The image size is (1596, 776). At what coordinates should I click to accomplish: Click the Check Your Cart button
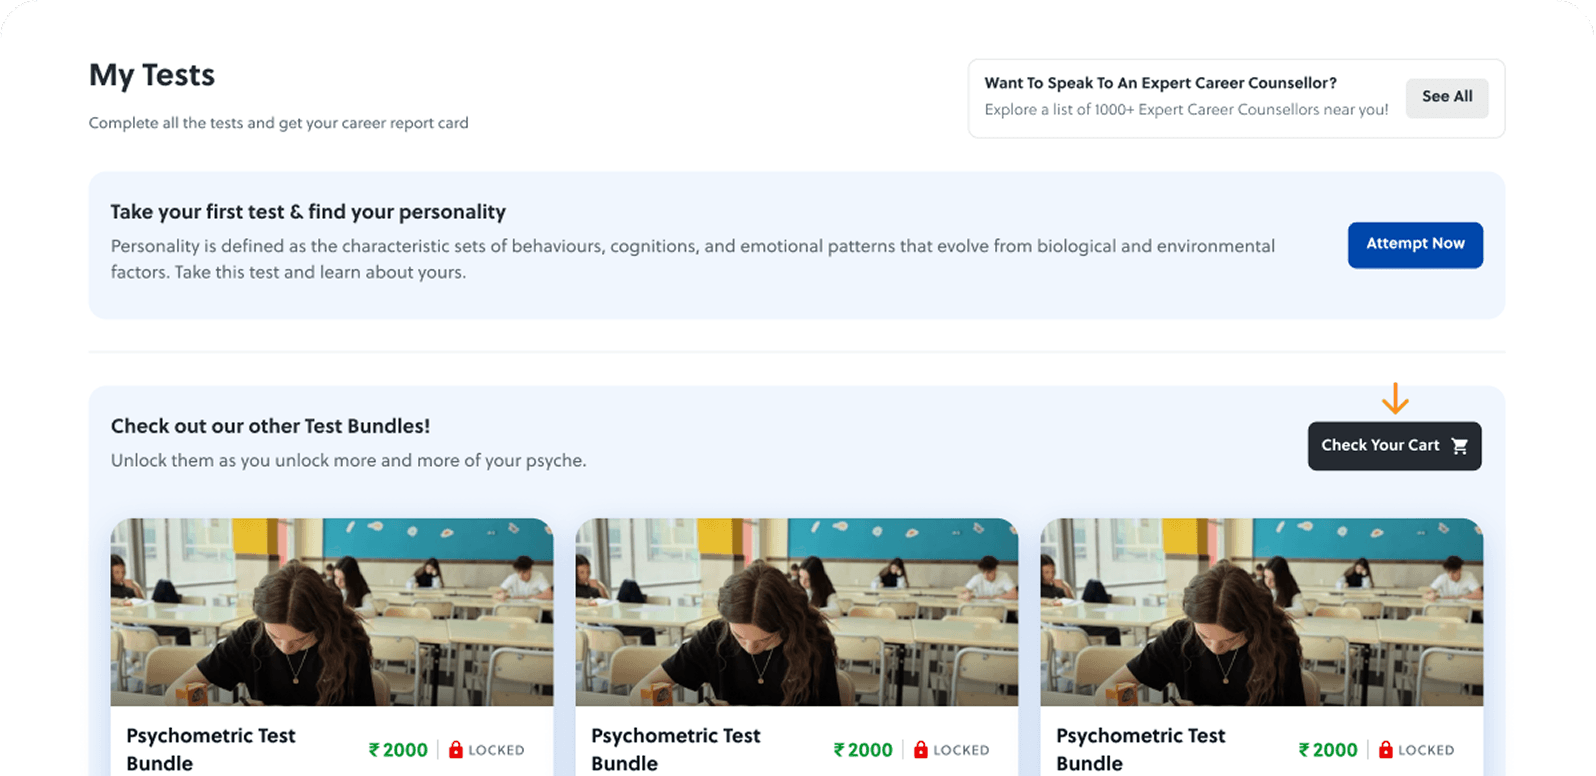[1381, 446]
